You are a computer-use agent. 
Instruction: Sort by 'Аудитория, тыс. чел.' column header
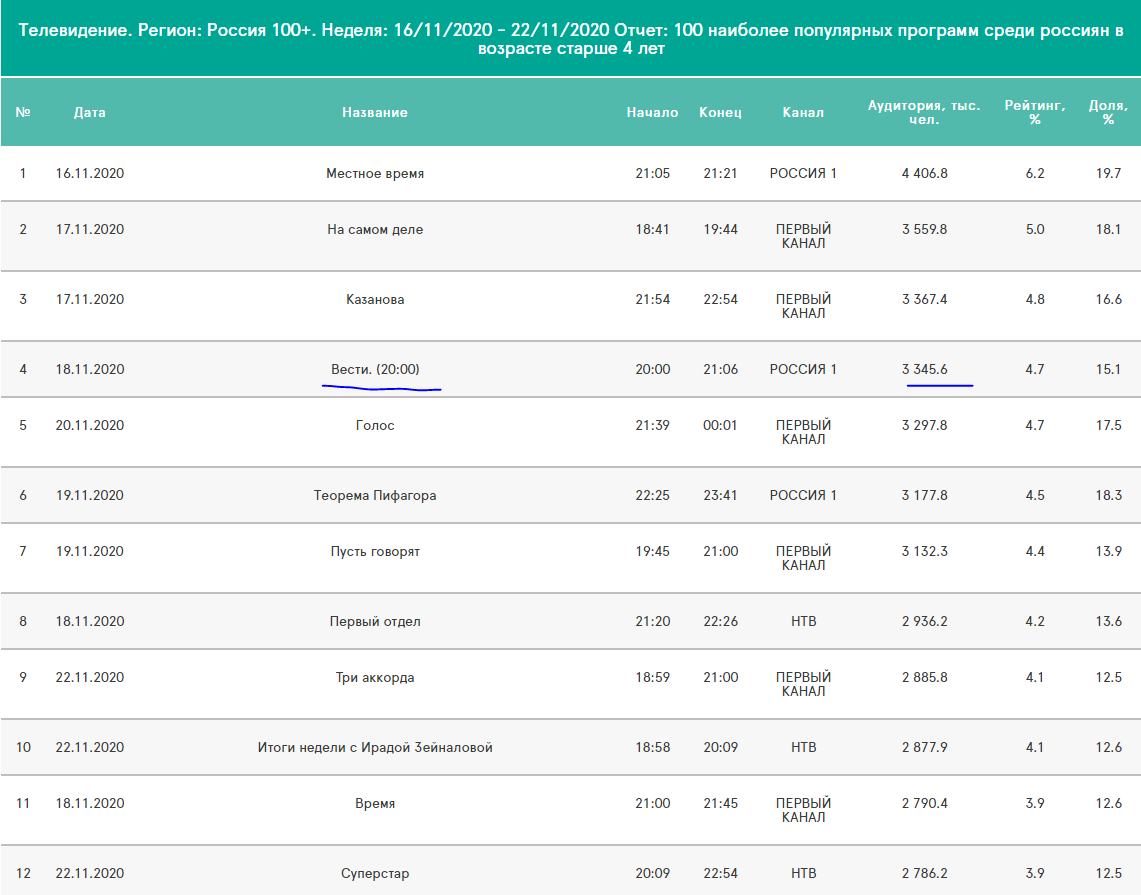coord(923,112)
